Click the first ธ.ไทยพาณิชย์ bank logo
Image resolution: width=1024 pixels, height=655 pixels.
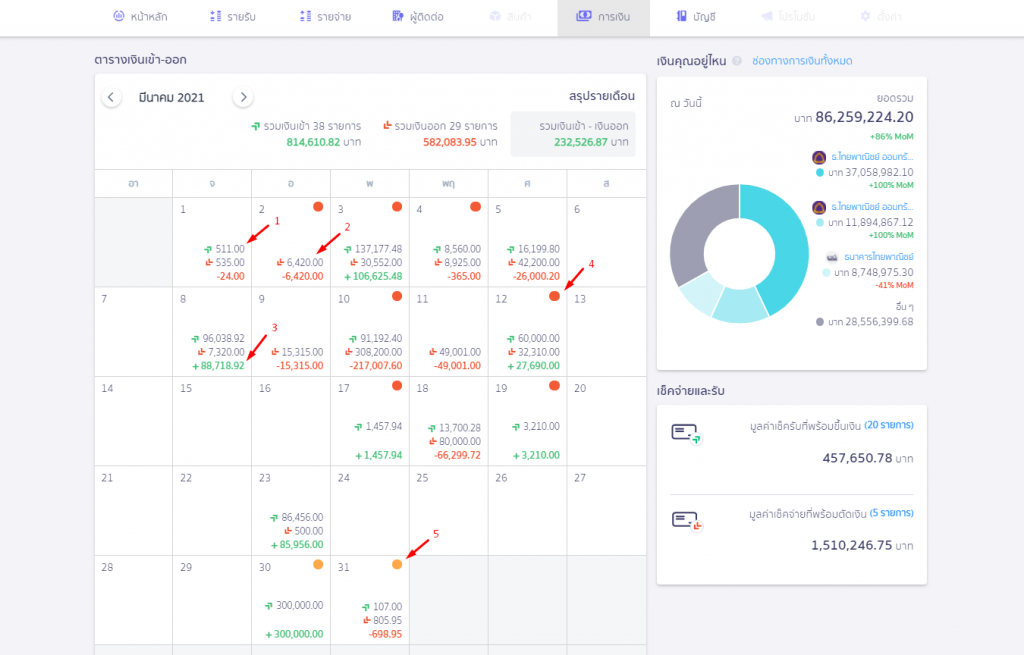tap(819, 157)
